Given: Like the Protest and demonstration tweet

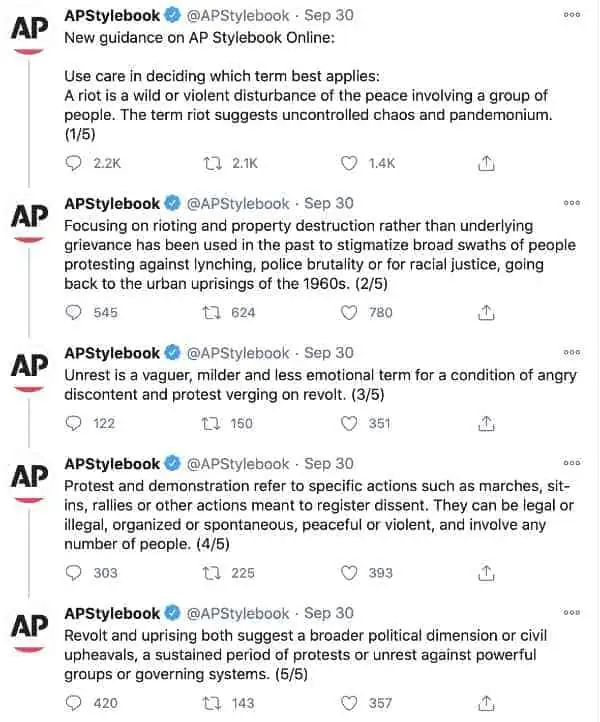Looking at the screenshot, I should [349, 573].
